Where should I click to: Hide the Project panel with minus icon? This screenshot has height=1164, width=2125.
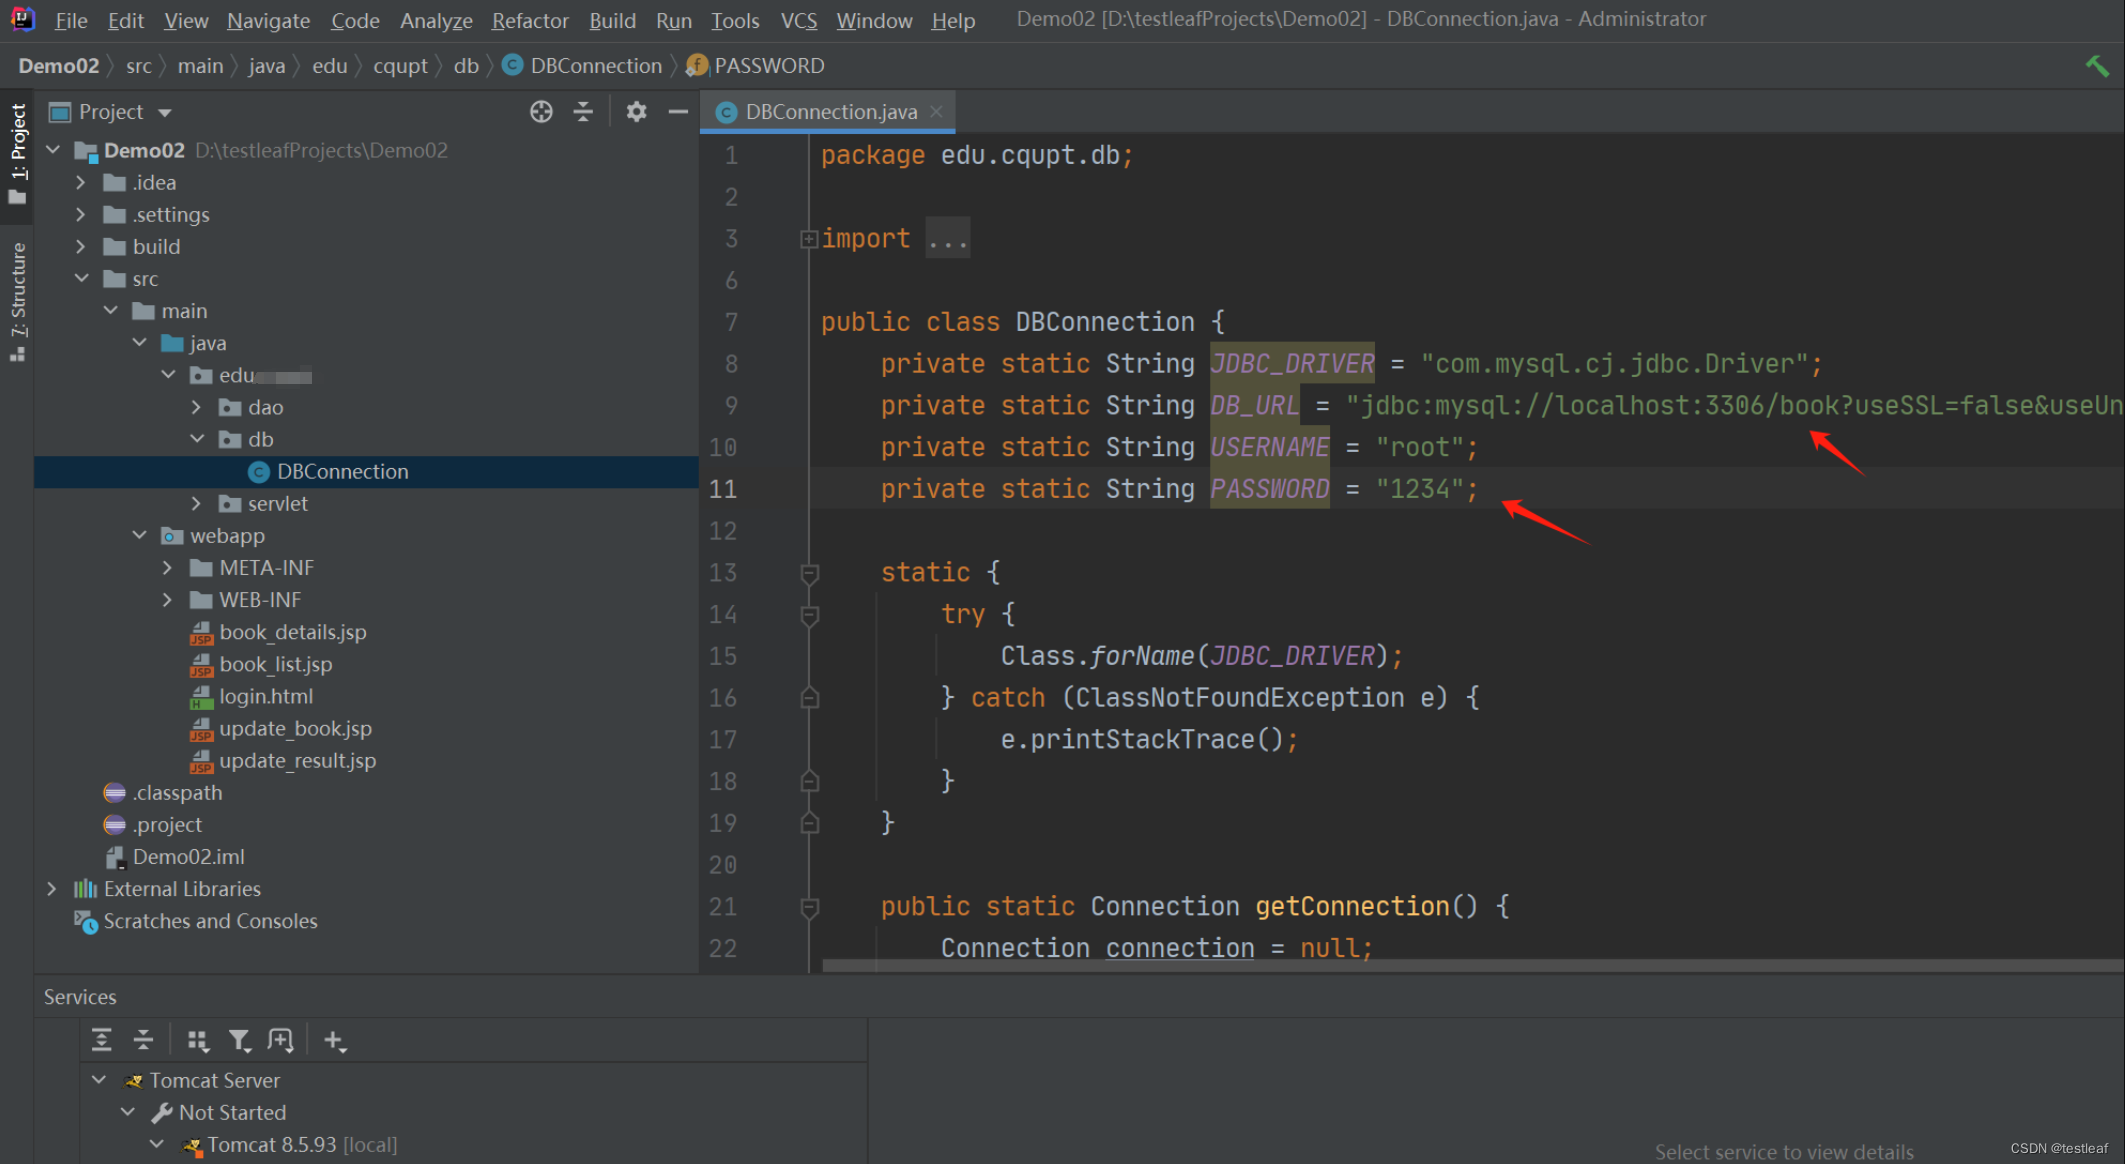coord(678,112)
